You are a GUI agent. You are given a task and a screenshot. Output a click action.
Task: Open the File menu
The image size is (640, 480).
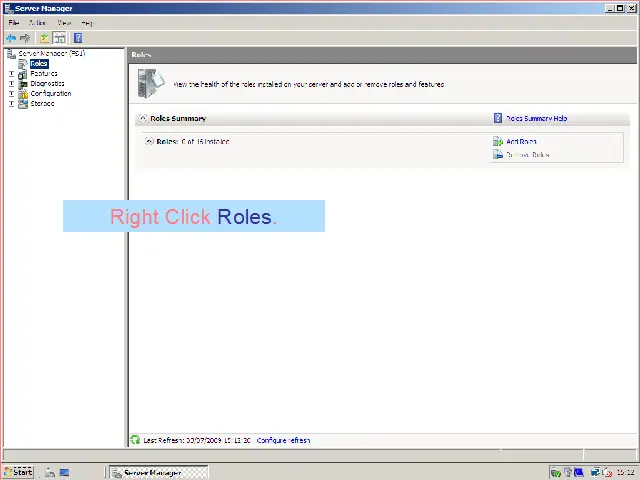click(13, 23)
